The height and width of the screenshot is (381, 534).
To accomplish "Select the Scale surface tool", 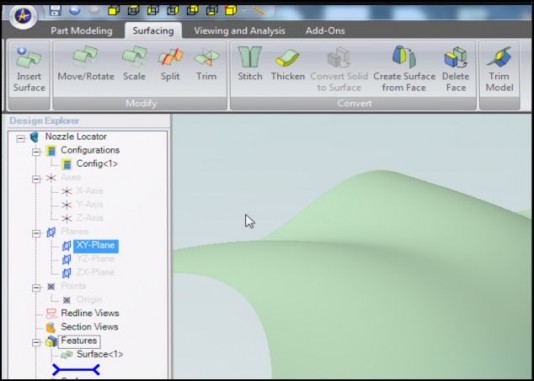I will pyautogui.click(x=134, y=64).
